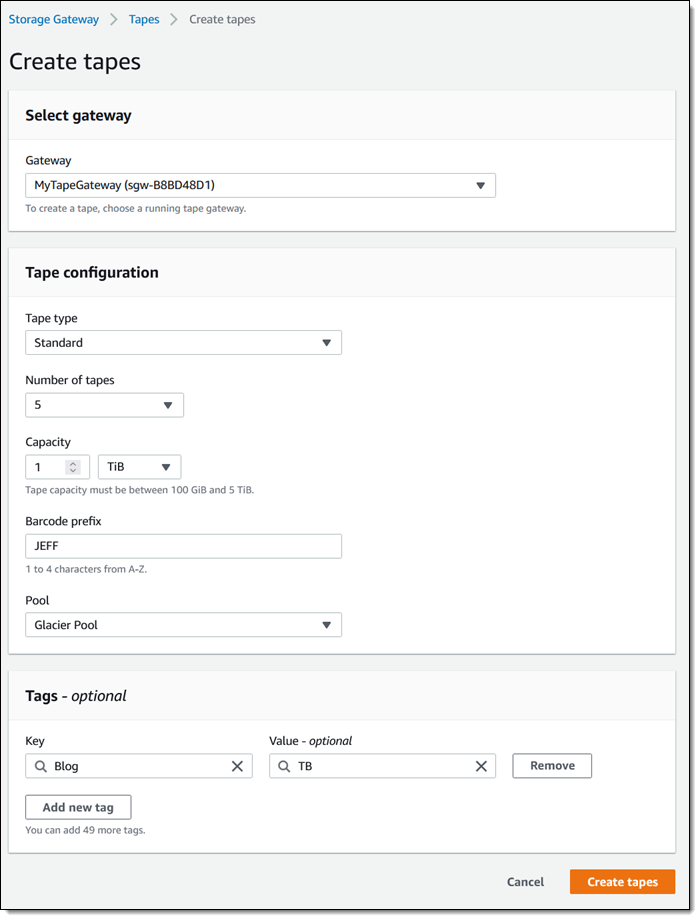Click Add new tag button

coord(78,807)
